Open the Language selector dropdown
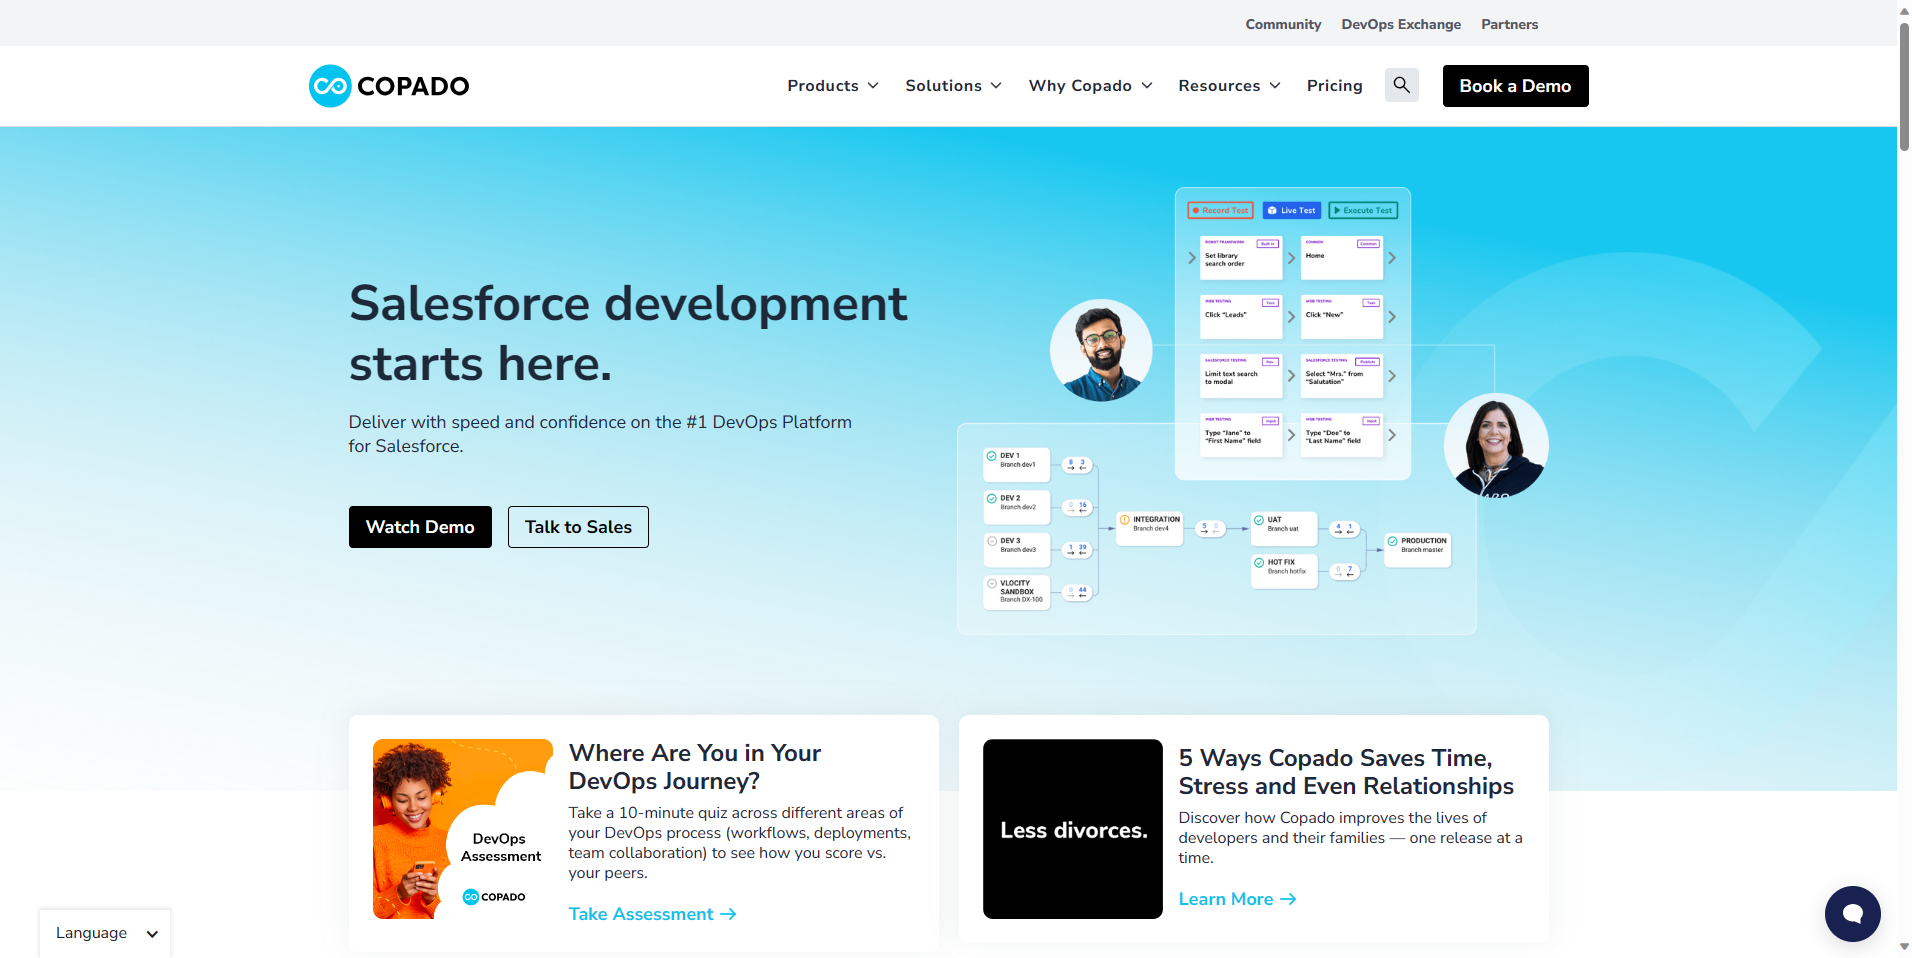The image size is (1912, 958). (x=105, y=933)
